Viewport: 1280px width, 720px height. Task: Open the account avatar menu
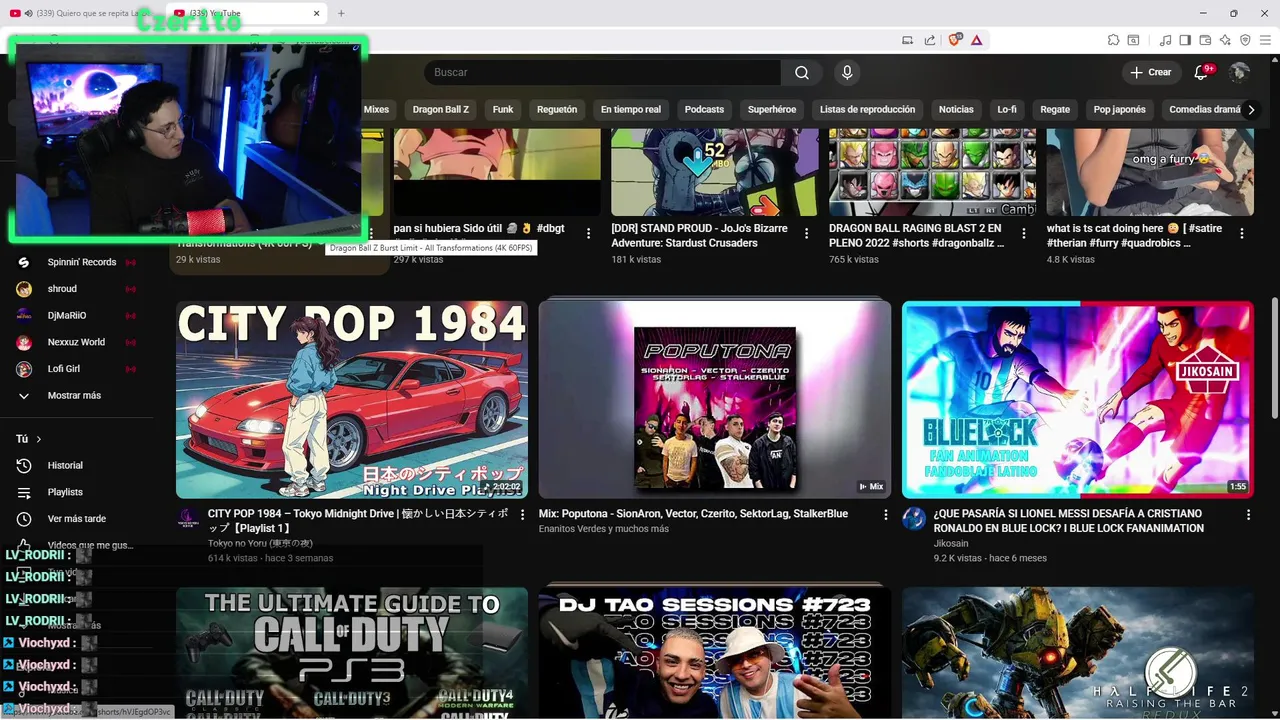(x=1239, y=72)
